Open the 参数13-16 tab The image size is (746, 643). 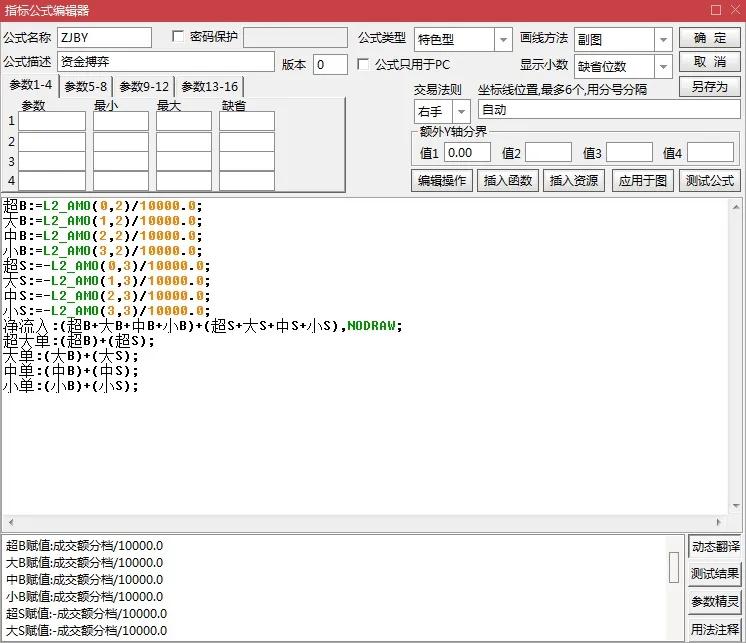pyautogui.click(x=209, y=87)
